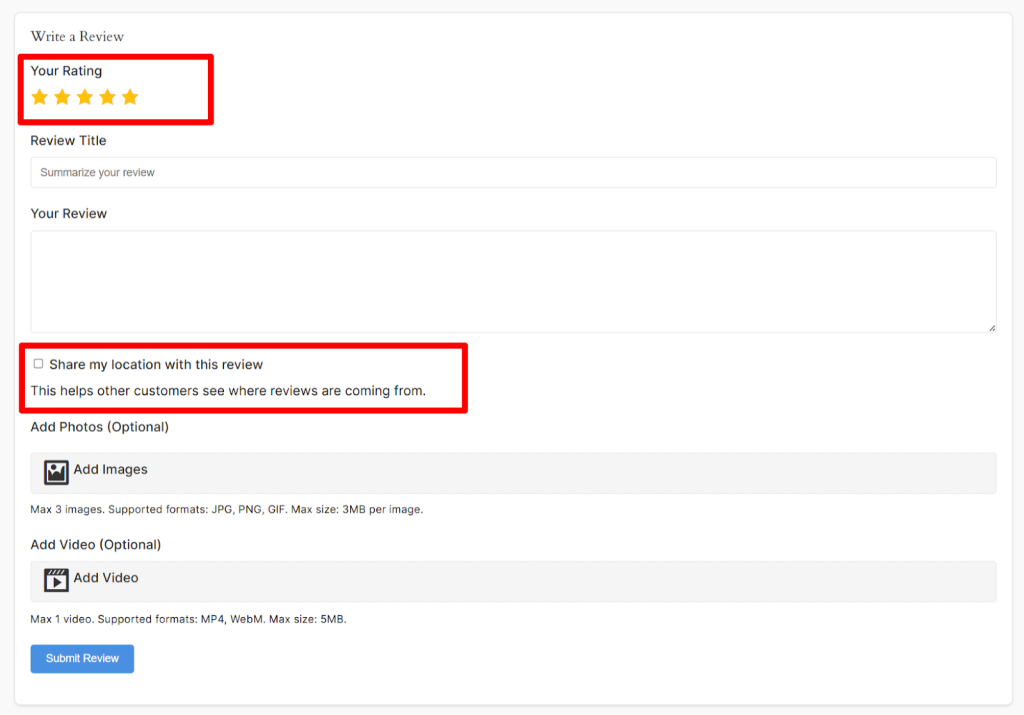Click inside the Your Review text area
Viewport: 1024px width, 715px height.
click(512, 281)
